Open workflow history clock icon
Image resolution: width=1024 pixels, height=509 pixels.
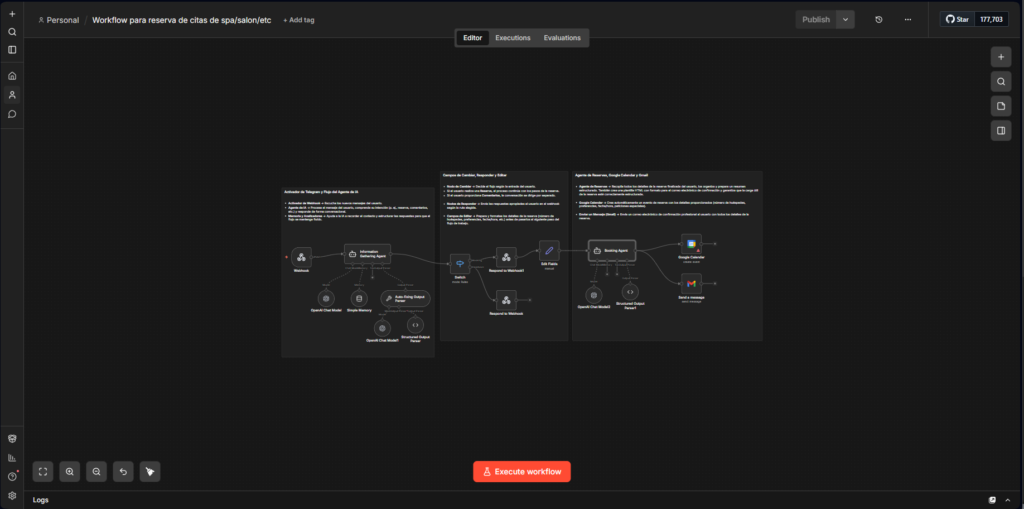tap(878, 19)
